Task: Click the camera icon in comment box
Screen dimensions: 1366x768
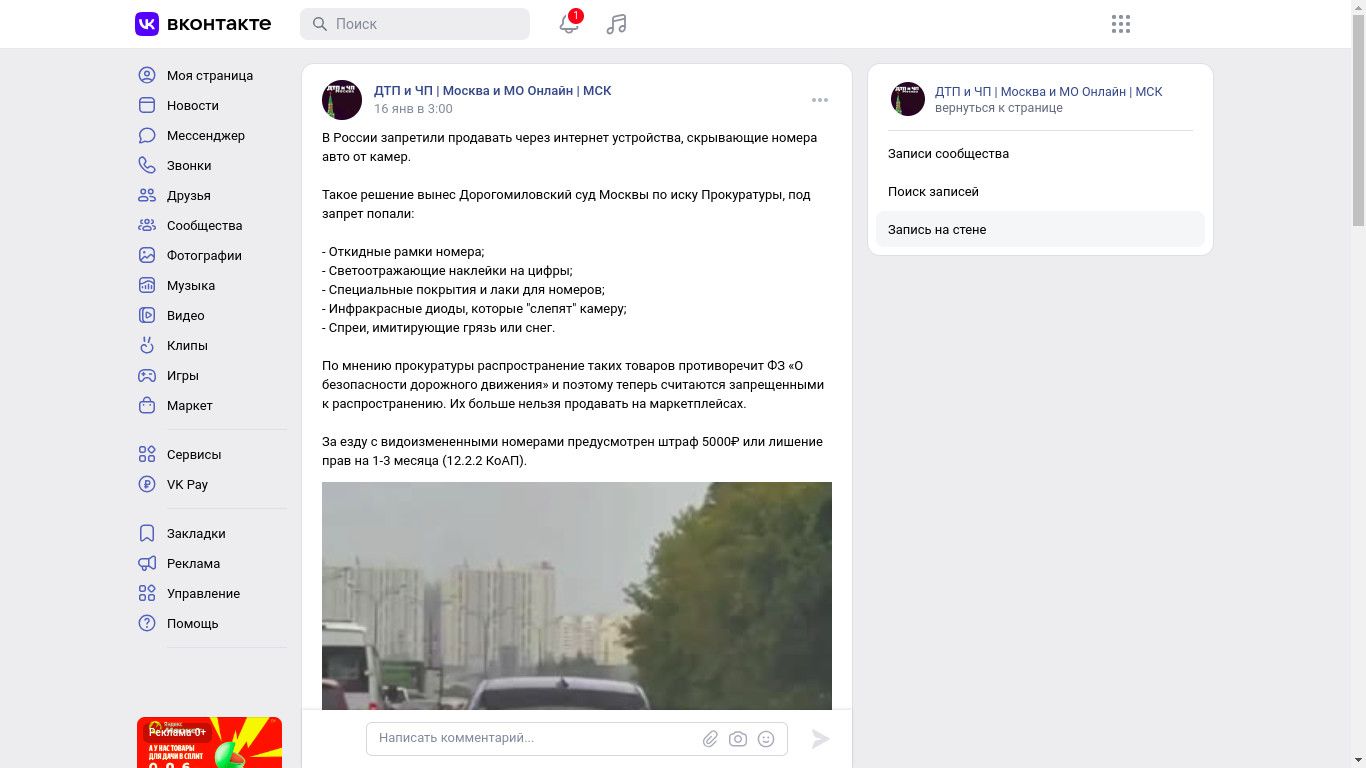Action: [x=738, y=739]
